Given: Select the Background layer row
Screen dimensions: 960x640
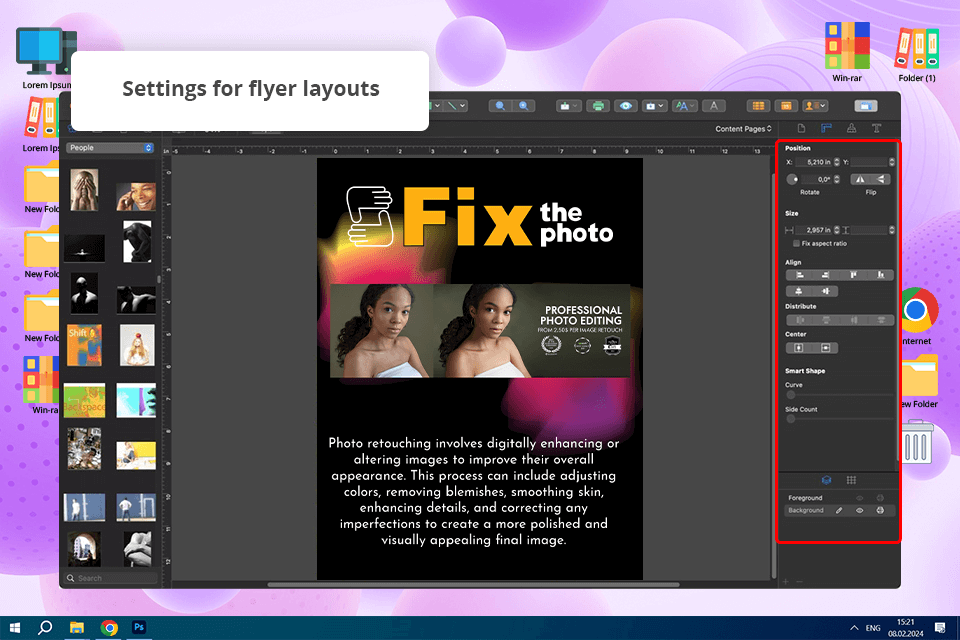Looking at the screenshot, I should [839, 510].
